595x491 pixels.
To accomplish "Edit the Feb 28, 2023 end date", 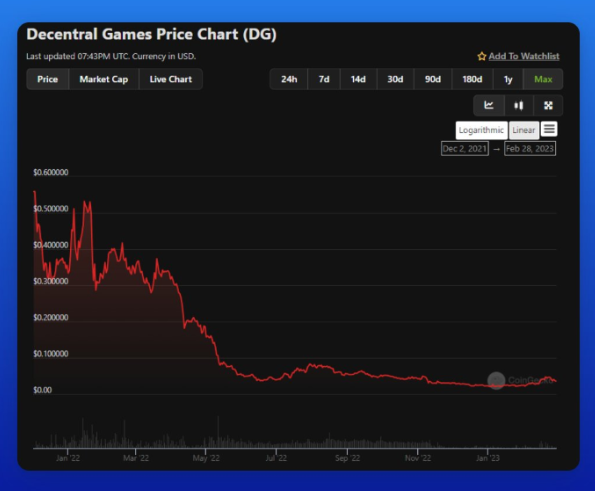I will point(530,148).
